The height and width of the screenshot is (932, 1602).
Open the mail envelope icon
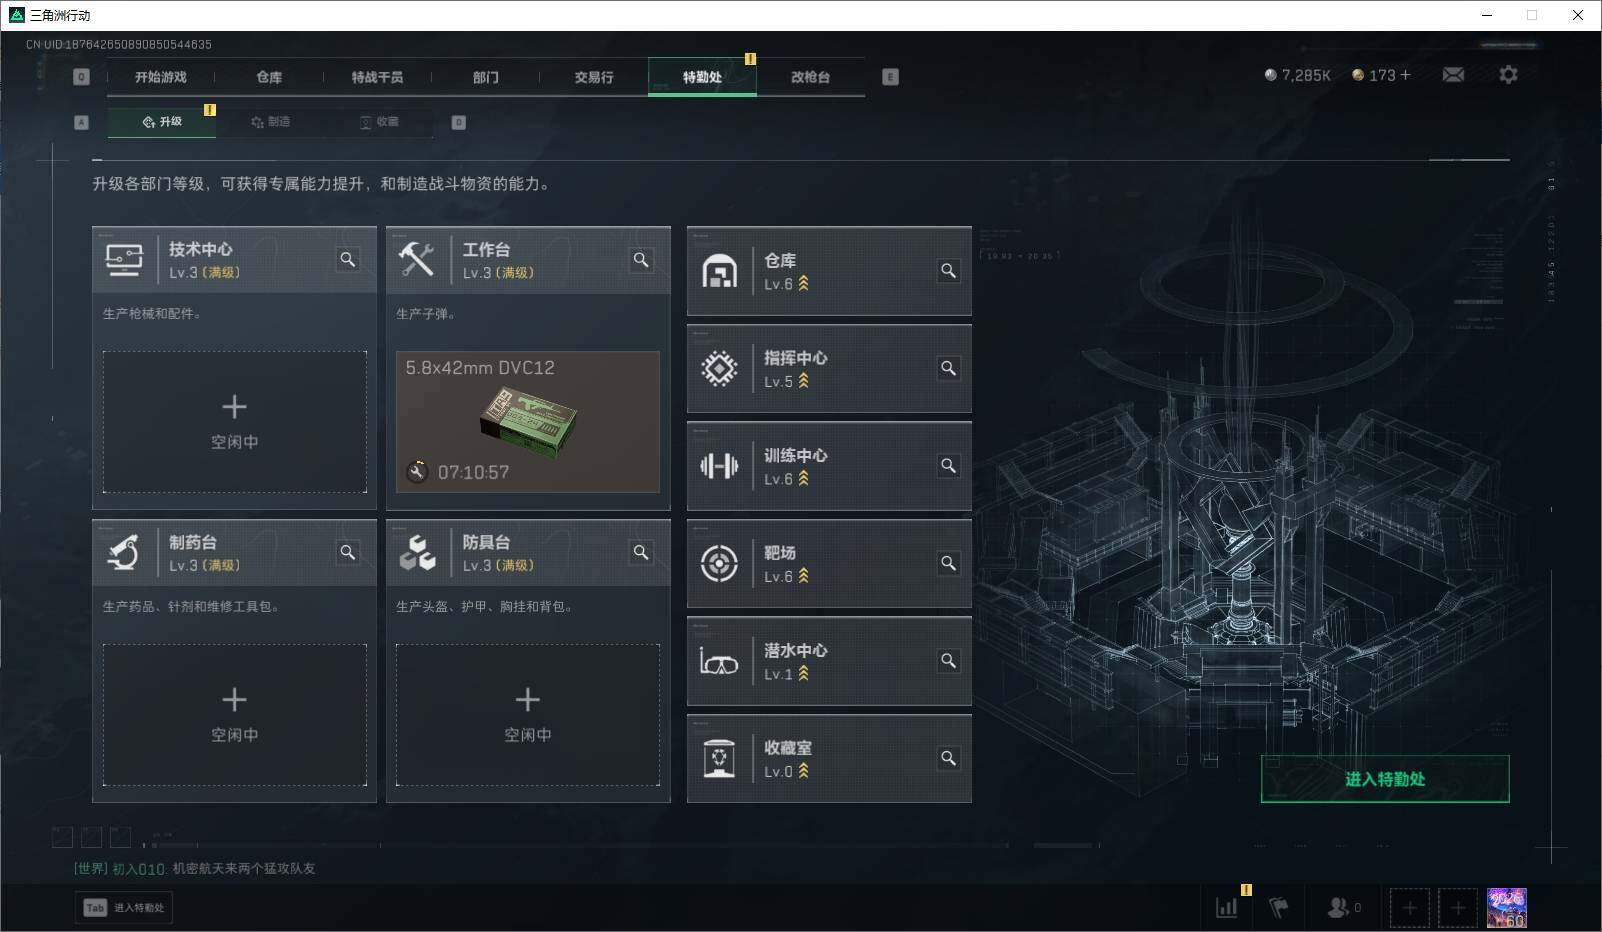(1453, 75)
